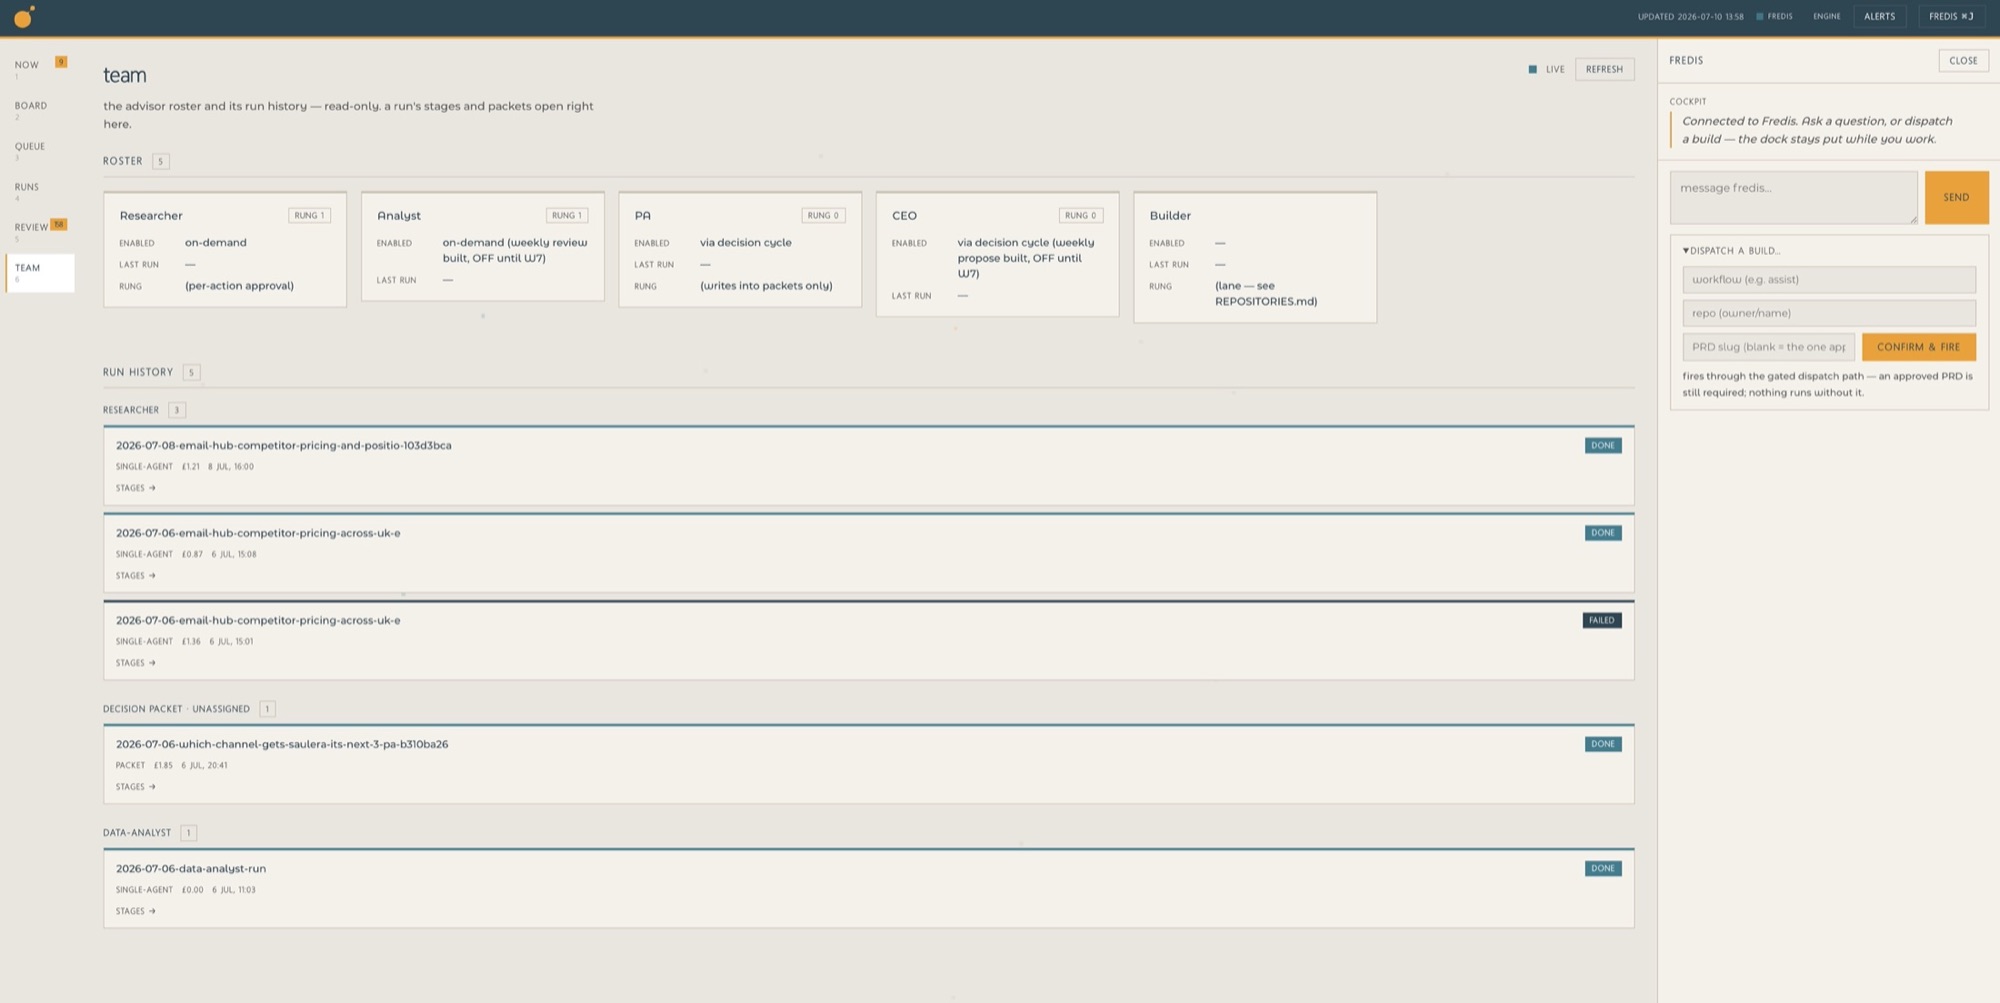The height and width of the screenshot is (1003, 2000).
Task: Close the Fredis cockpit panel
Action: 1963,61
